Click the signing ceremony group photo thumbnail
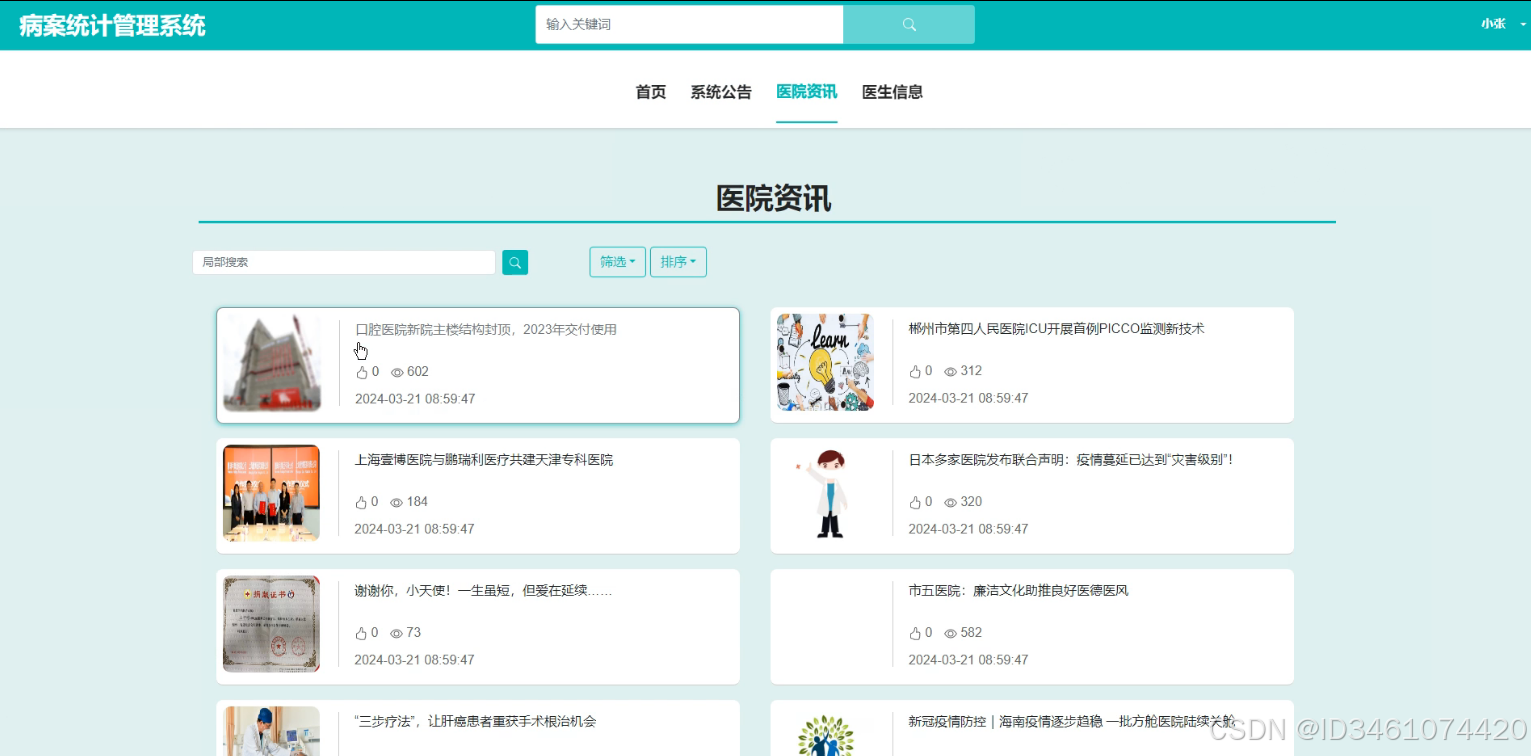This screenshot has width=1531, height=756. pyautogui.click(x=271, y=493)
